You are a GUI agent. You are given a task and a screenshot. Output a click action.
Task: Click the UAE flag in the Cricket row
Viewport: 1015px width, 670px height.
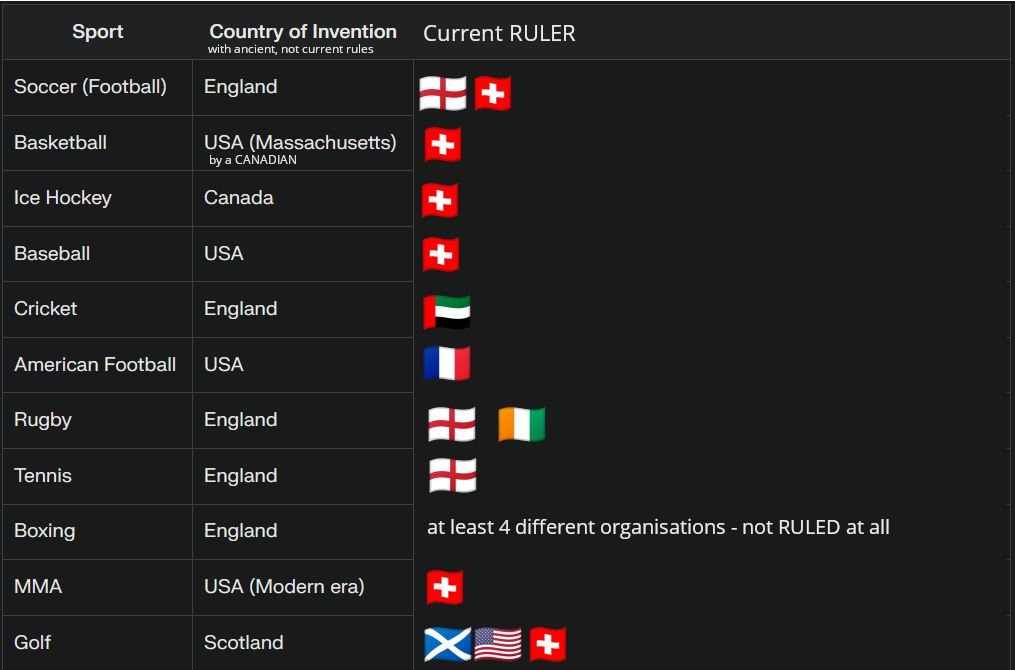point(447,312)
